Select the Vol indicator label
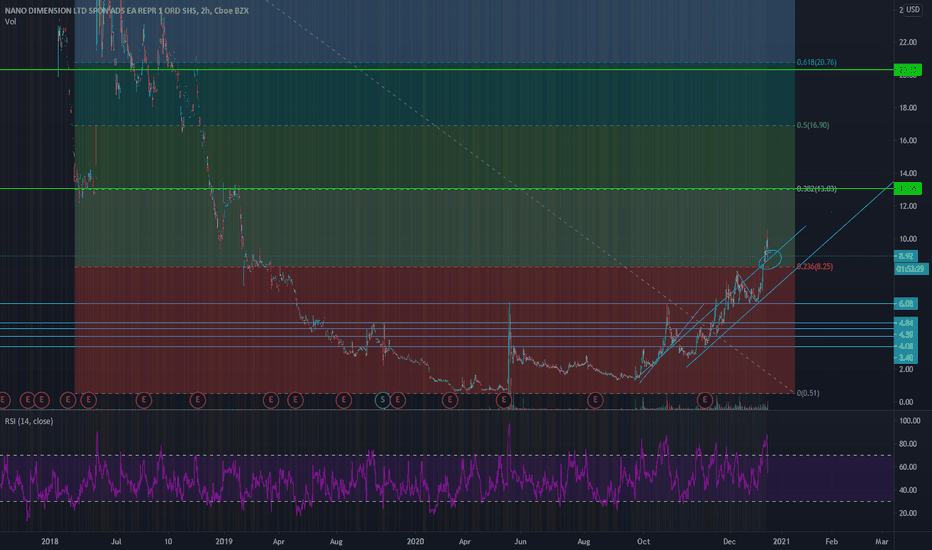The image size is (932, 550). pos(11,21)
